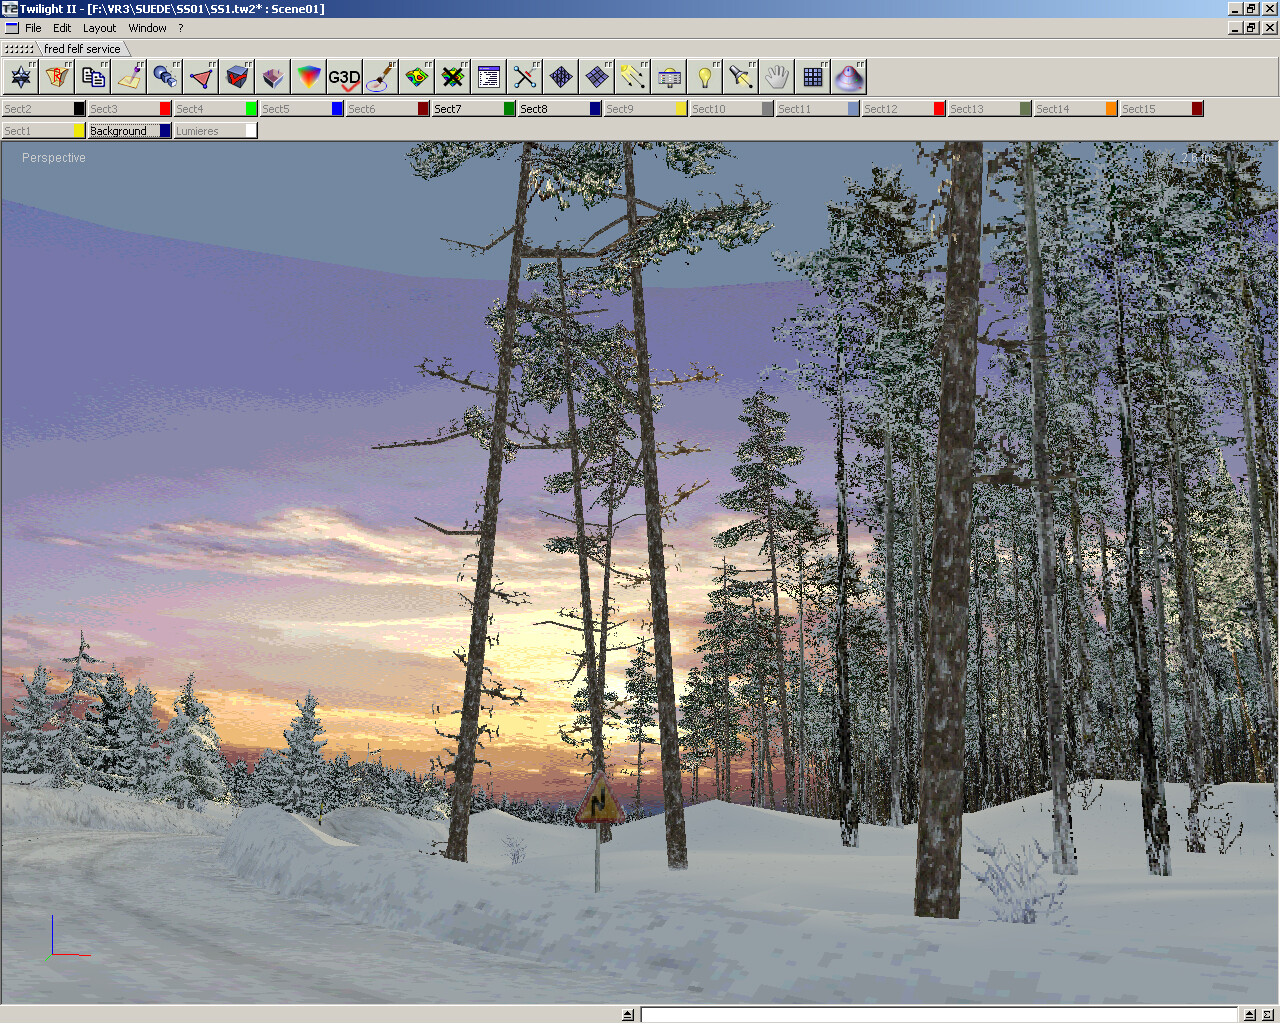Open the color gradient triangle tool
Screen dimensions: 1280x1024
[309, 76]
